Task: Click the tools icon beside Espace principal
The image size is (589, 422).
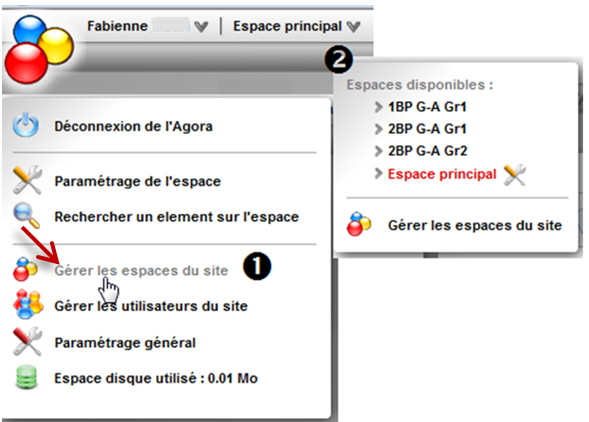Action: (514, 175)
